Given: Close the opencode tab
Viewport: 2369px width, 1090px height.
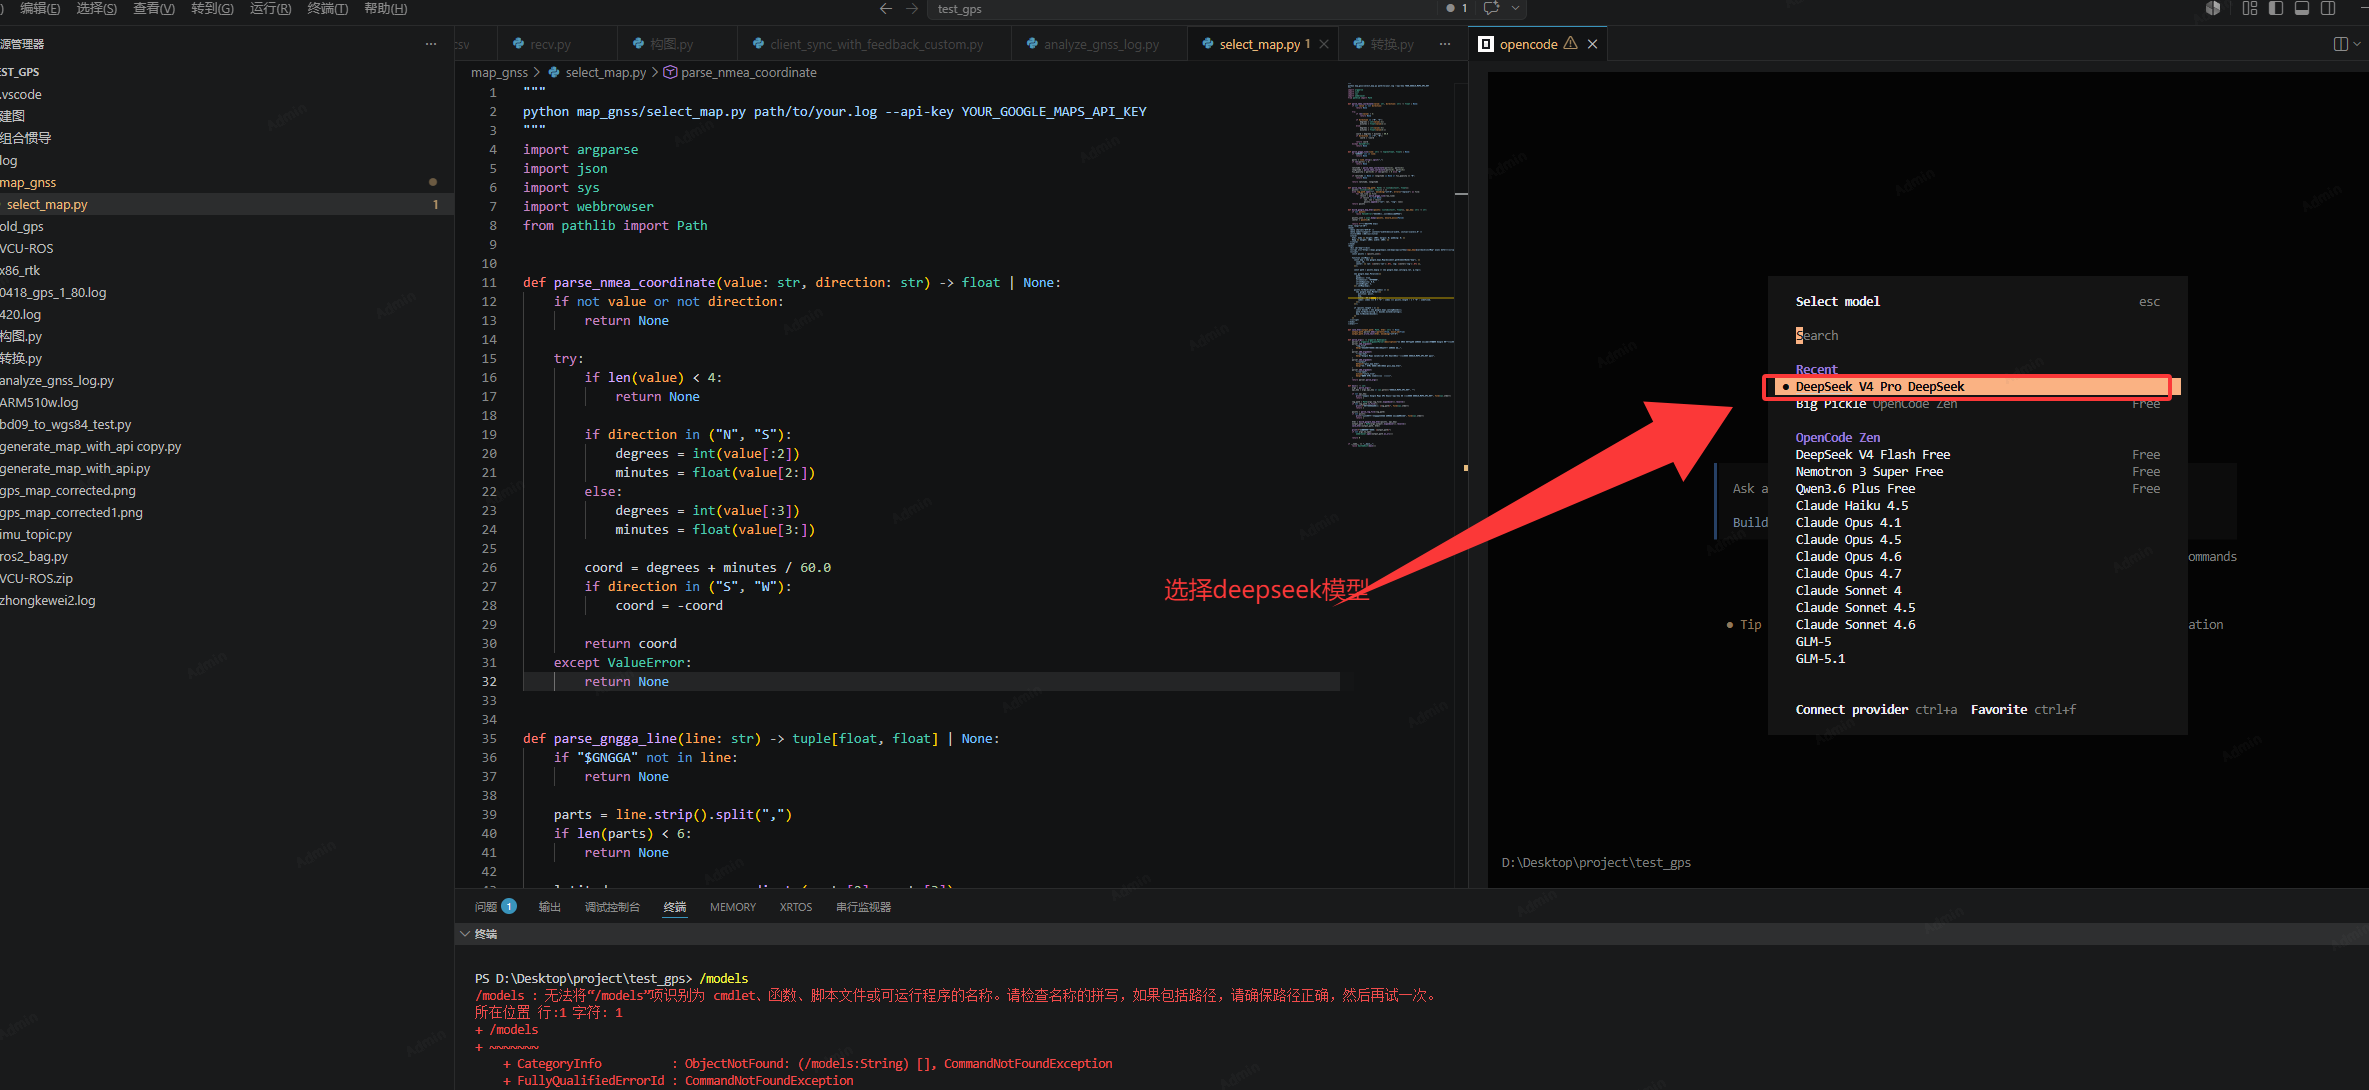Looking at the screenshot, I should tap(1592, 44).
